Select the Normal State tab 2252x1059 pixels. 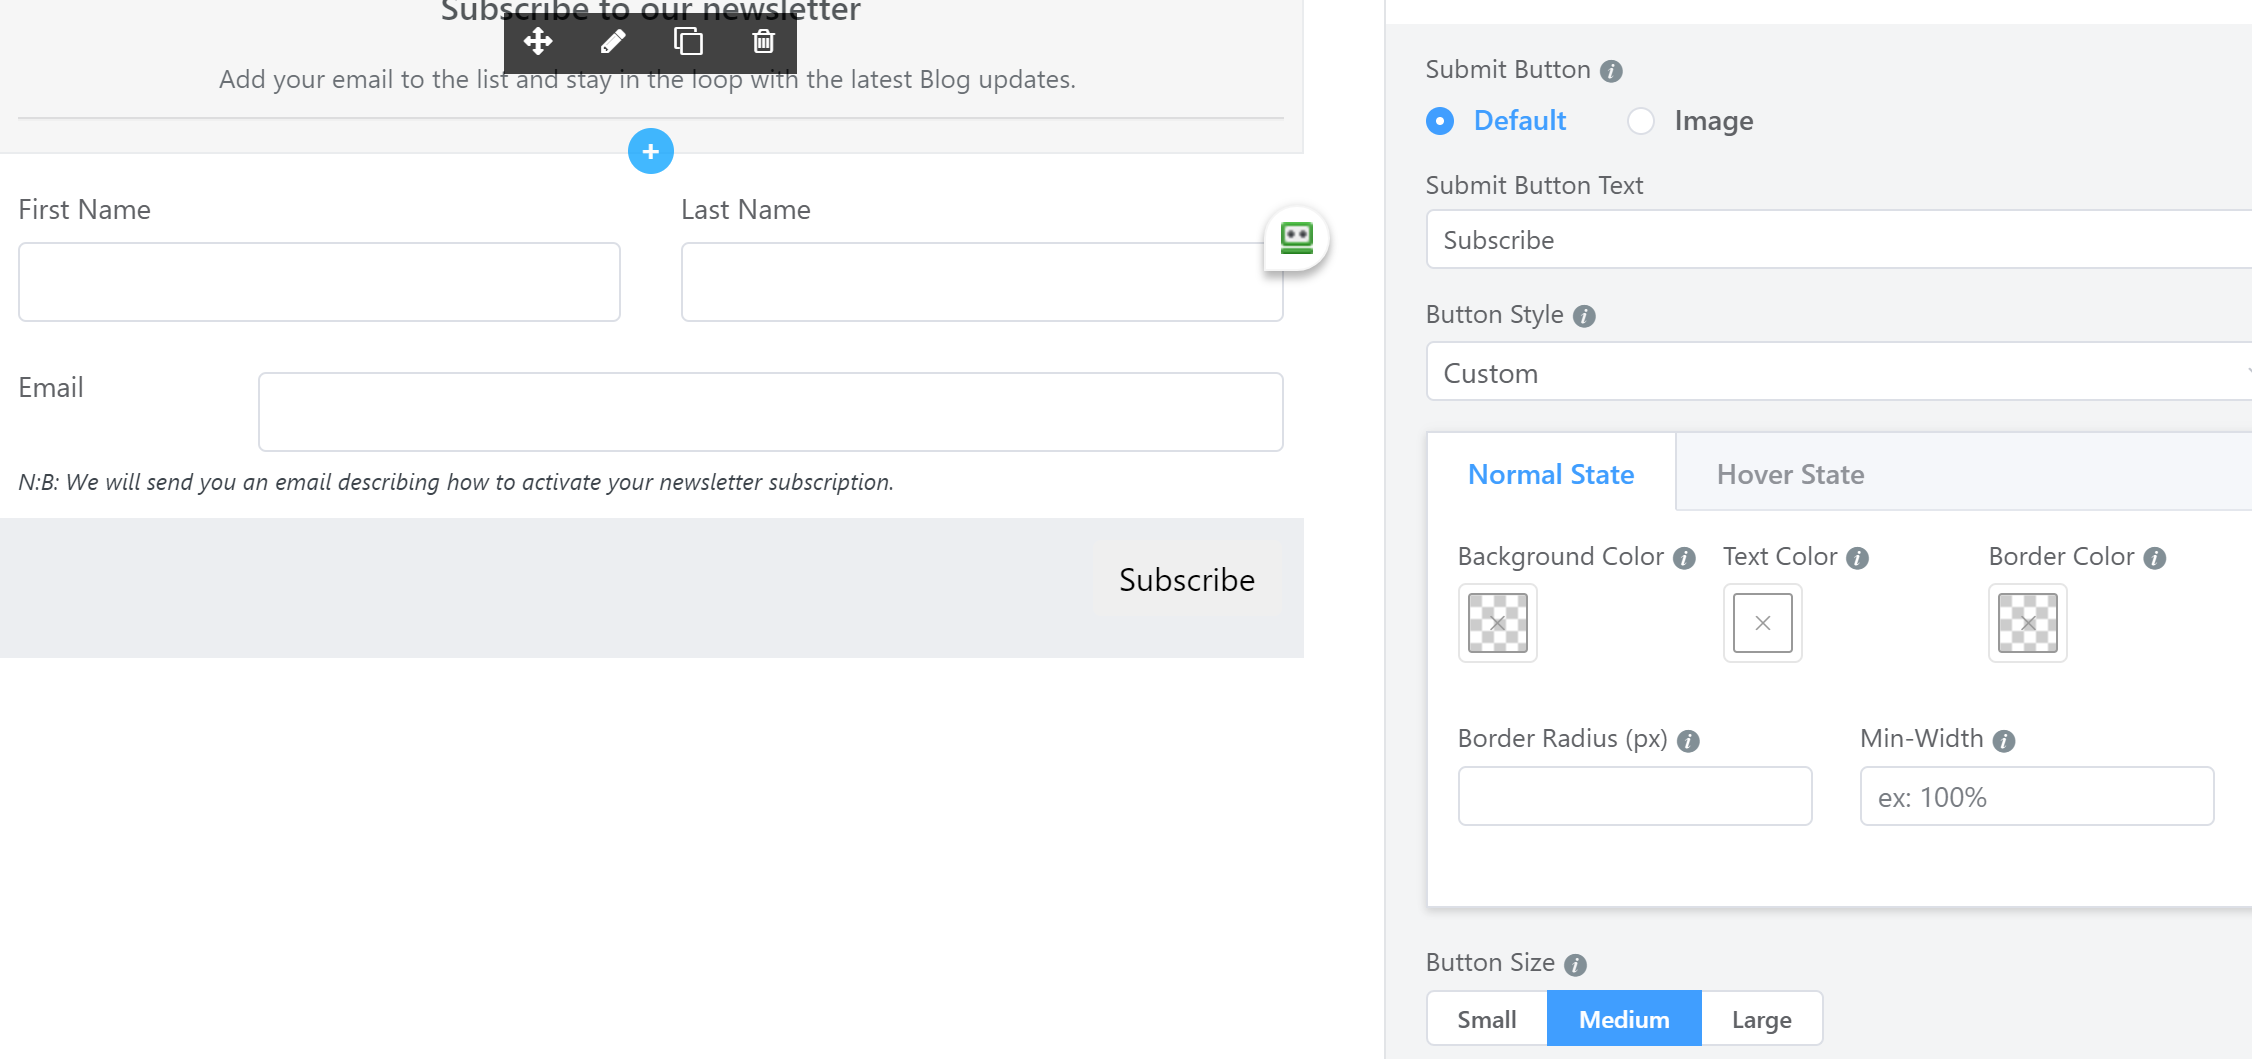(1550, 473)
